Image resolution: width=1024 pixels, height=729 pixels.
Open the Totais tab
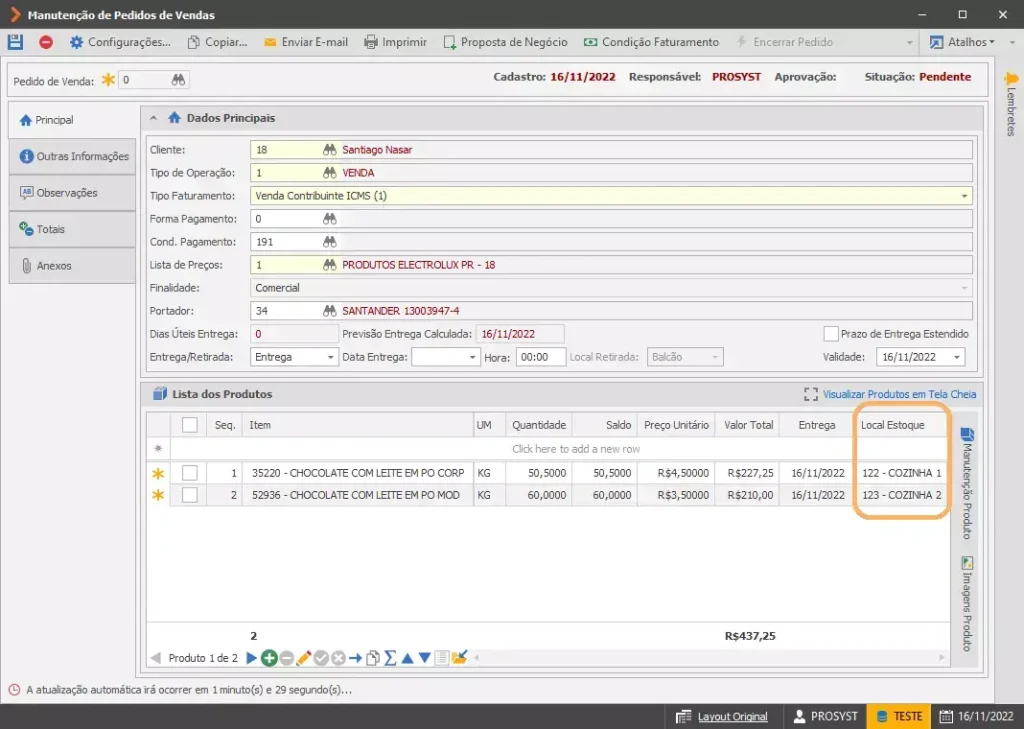pos(72,229)
